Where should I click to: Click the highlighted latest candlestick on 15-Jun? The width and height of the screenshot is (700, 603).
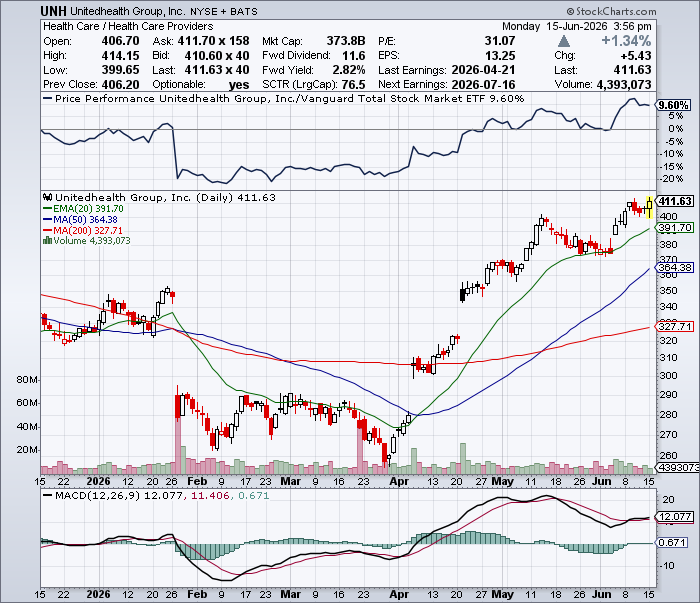pyautogui.click(x=650, y=207)
